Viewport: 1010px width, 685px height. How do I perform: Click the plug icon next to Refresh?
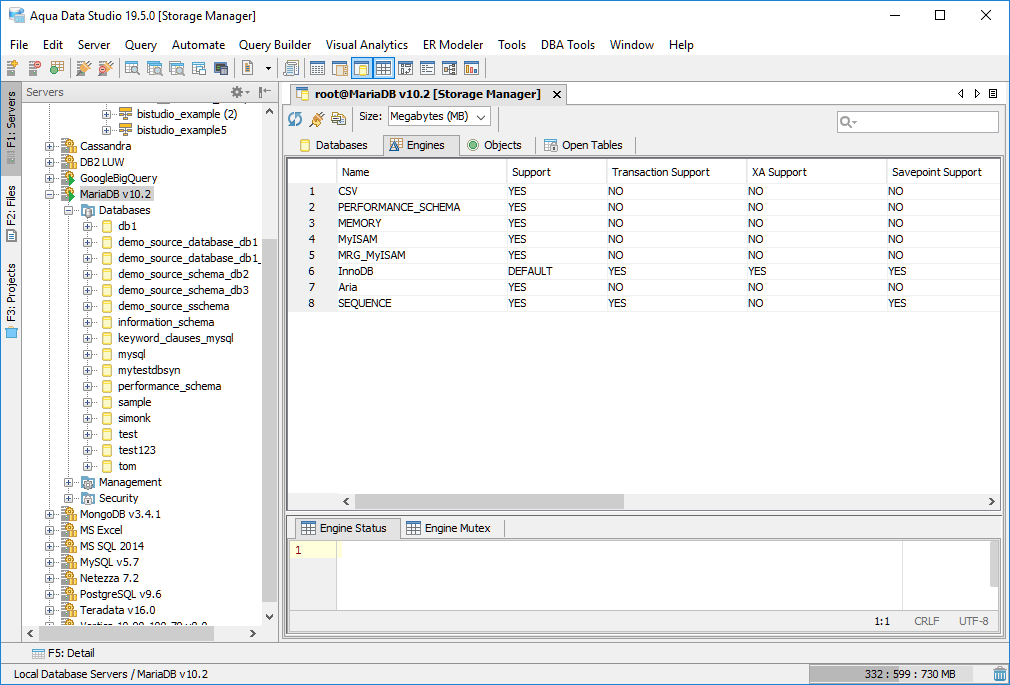click(317, 118)
